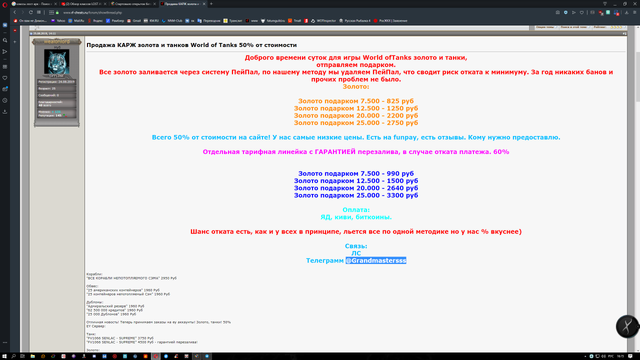Open the tabs search menu icon at top
This screenshot has height=360, width=640.
tap(605, 4)
